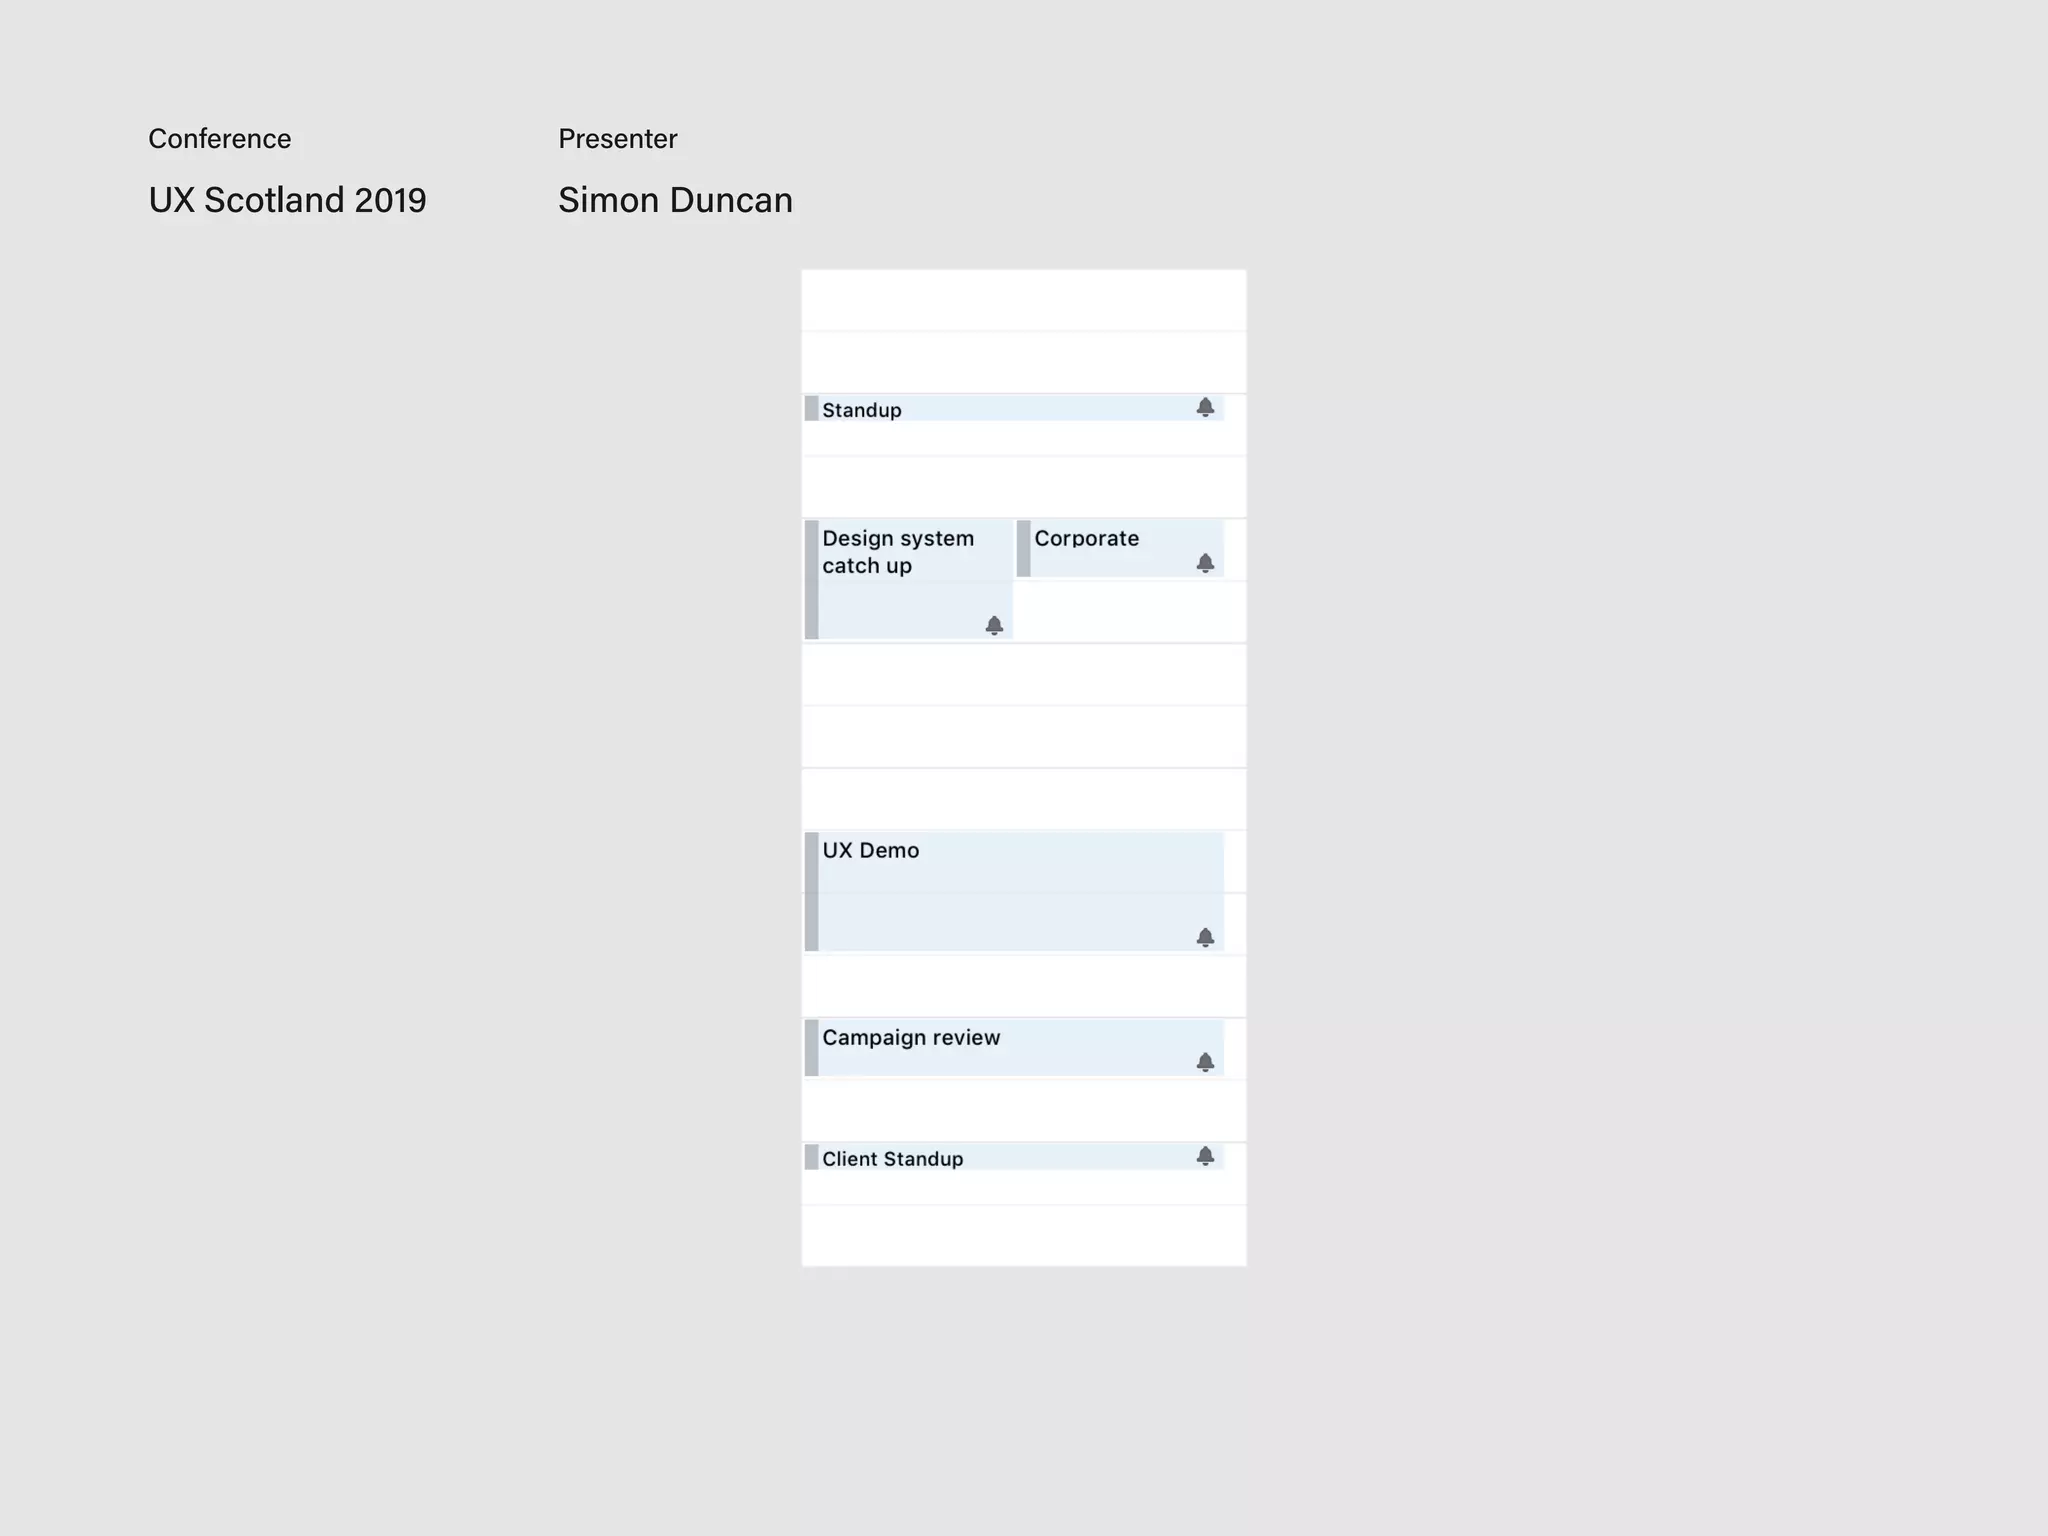The height and width of the screenshot is (1536, 2048).
Task: Click the Presenter label
Action: coord(617,139)
